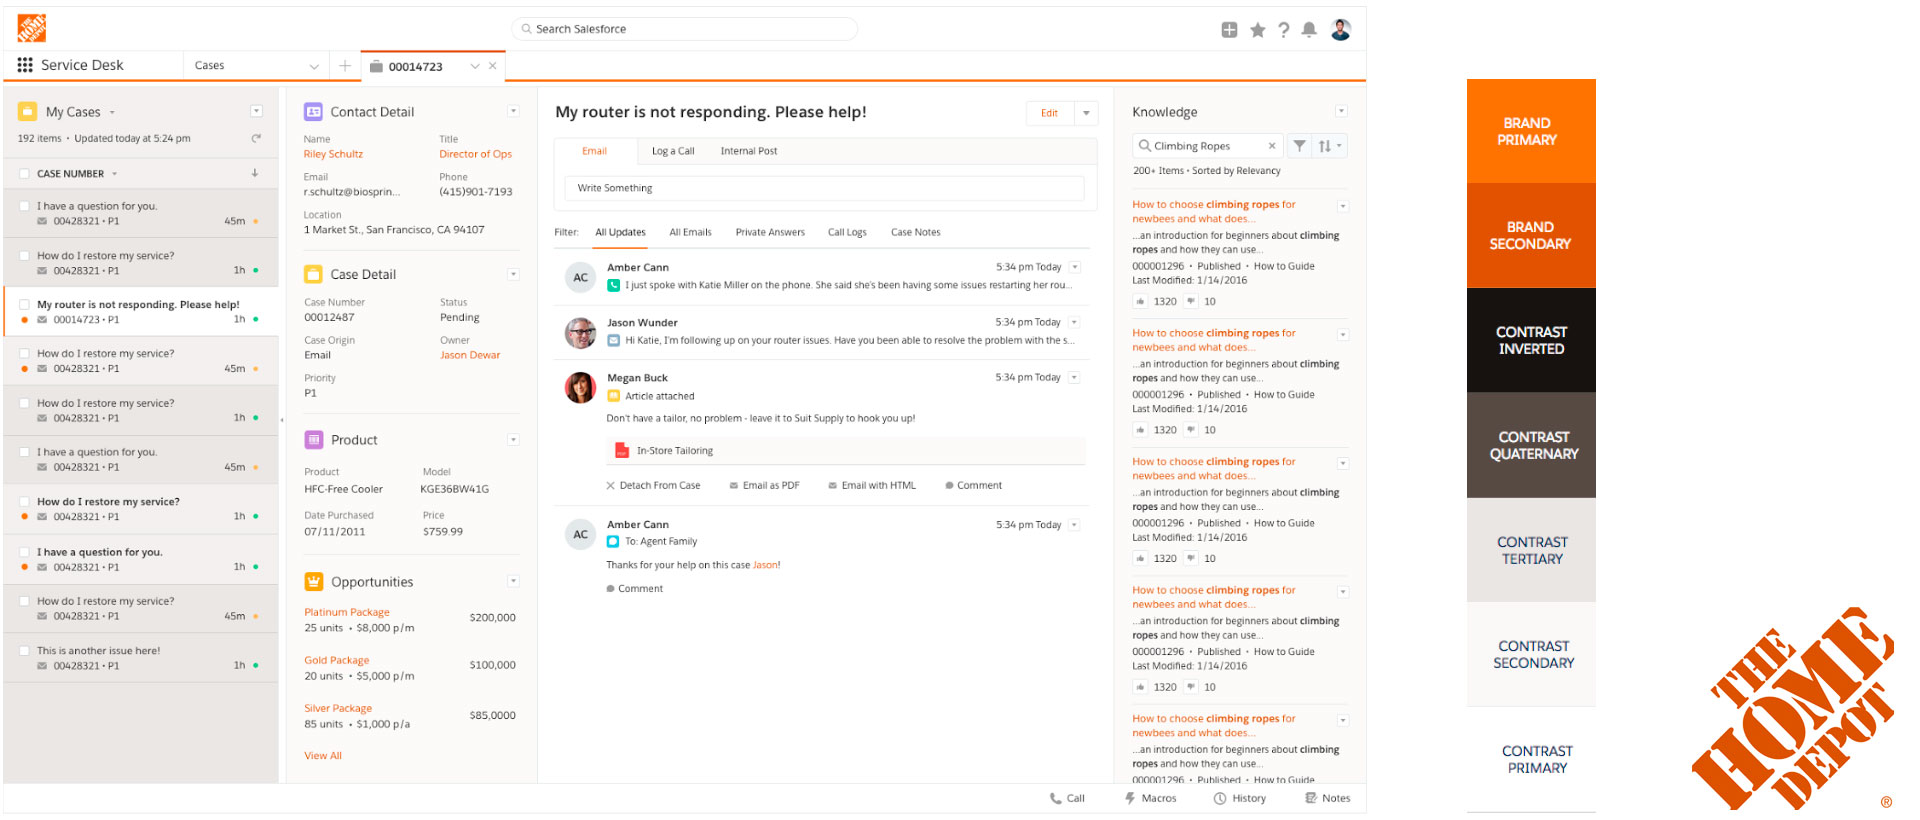1920x820 pixels.
Task: Switch to the Internal Post tab
Action: [x=749, y=151]
